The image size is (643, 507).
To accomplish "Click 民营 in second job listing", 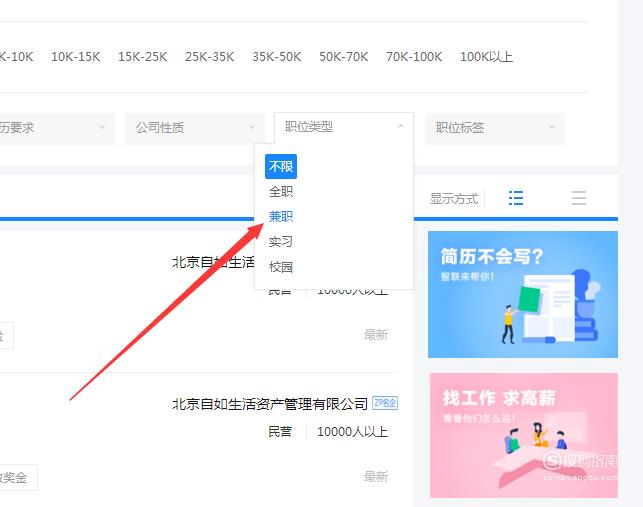I will click(x=280, y=432).
